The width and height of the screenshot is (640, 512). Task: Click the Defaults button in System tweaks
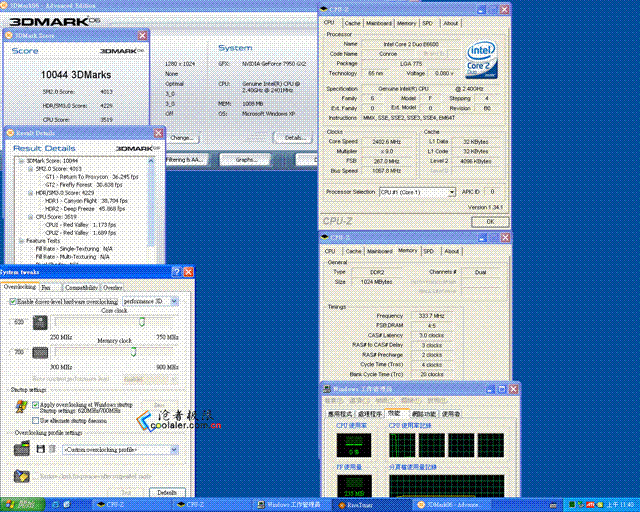(167, 492)
